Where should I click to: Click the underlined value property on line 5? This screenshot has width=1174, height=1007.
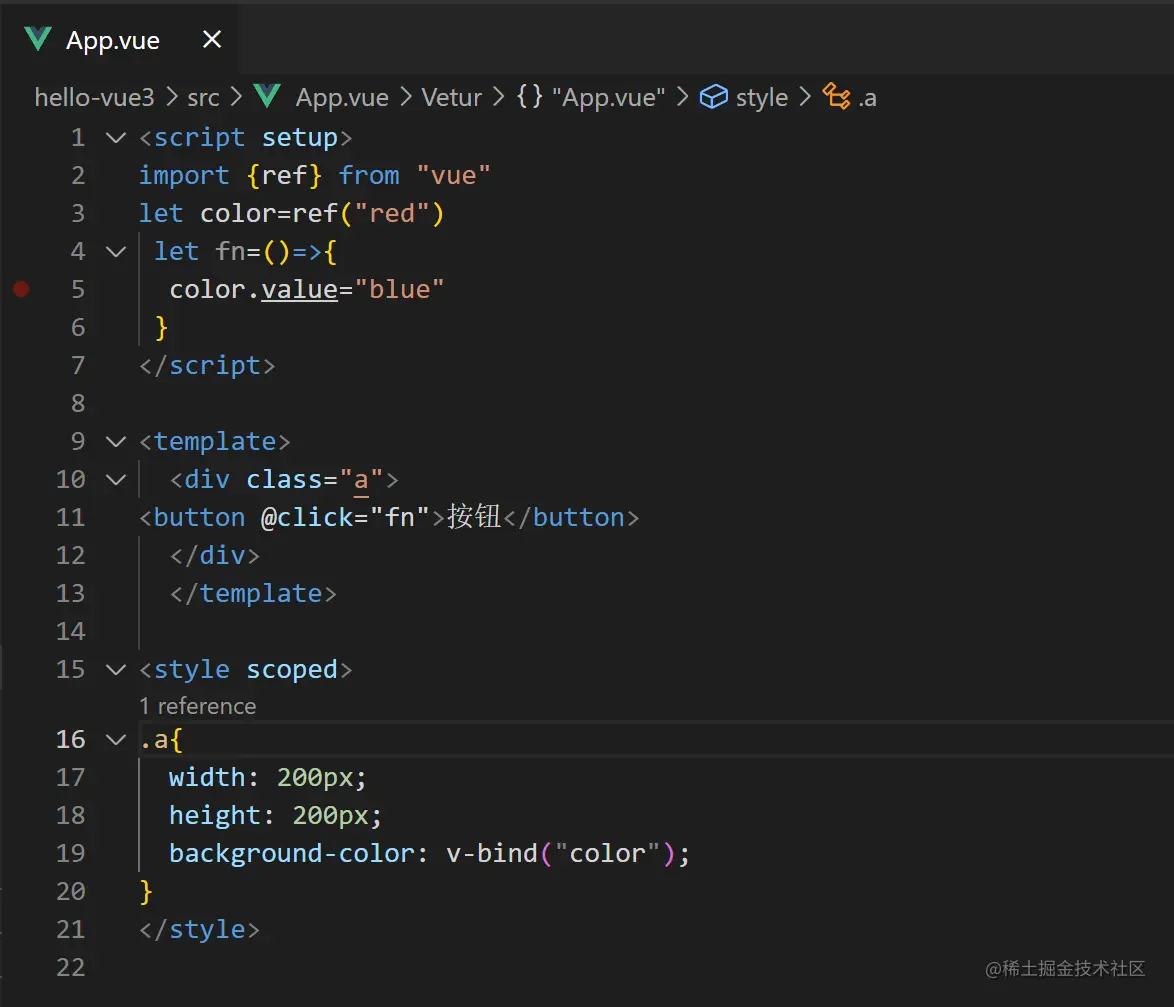(299, 290)
